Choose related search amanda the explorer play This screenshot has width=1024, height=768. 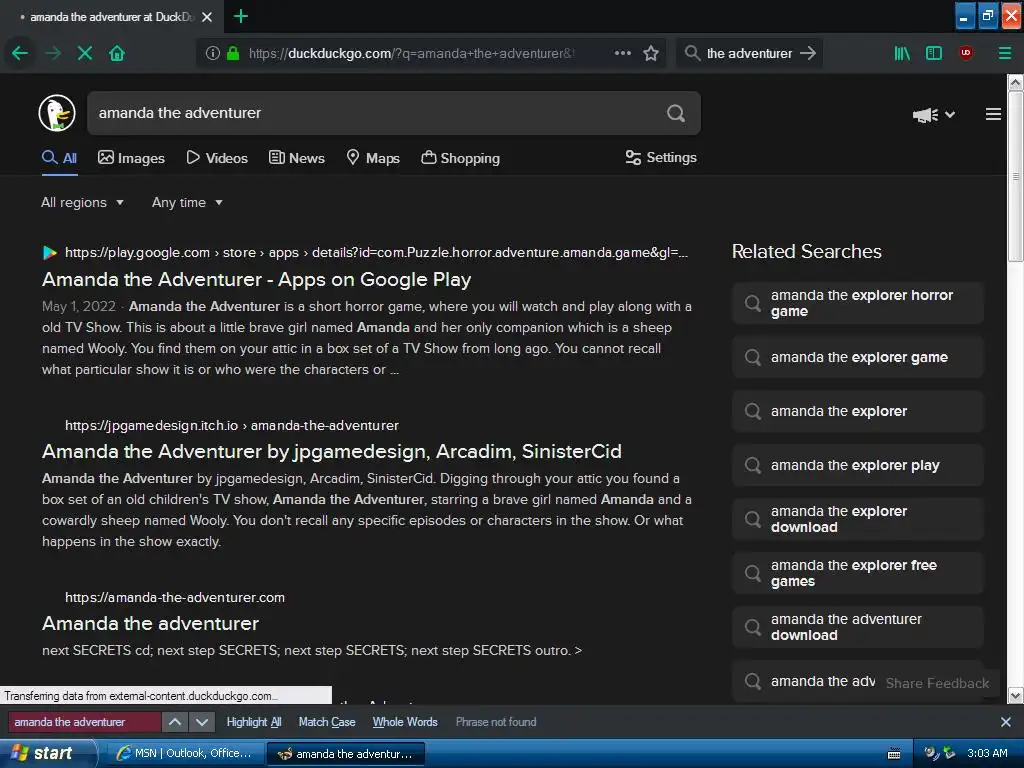pyautogui.click(x=857, y=465)
